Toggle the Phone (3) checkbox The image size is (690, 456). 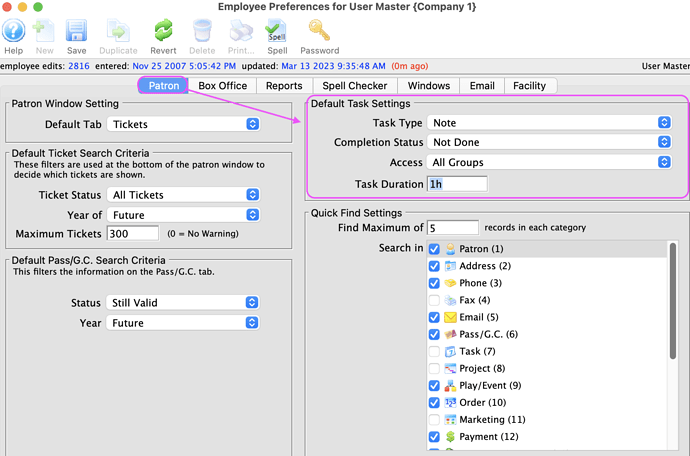pyautogui.click(x=434, y=283)
